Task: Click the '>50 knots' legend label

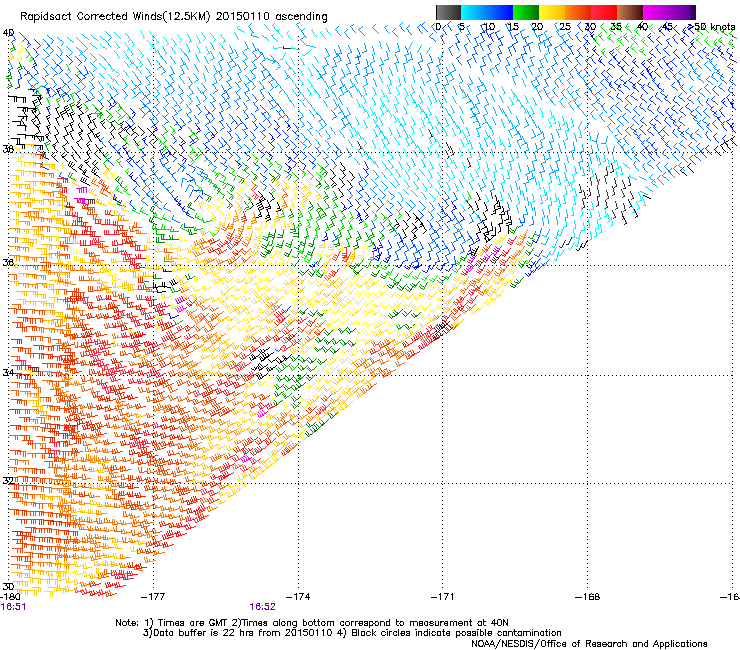Action: pos(711,27)
